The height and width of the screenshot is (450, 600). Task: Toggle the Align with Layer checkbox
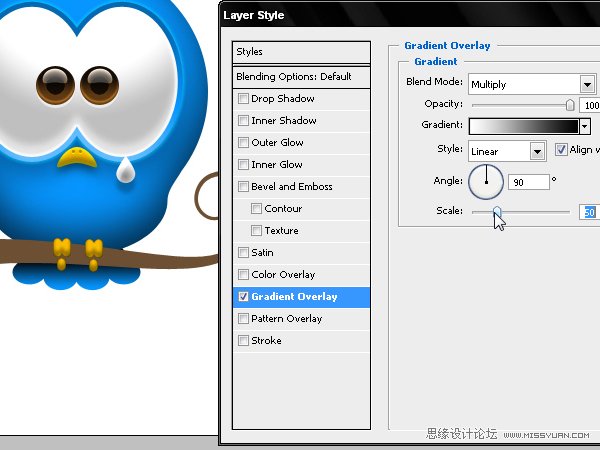coord(561,149)
